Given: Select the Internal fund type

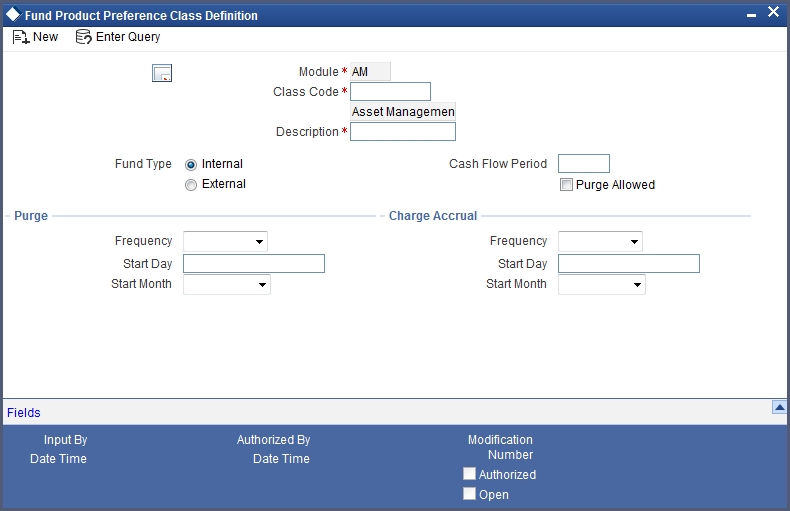Looking at the screenshot, I should click(191, 165).
